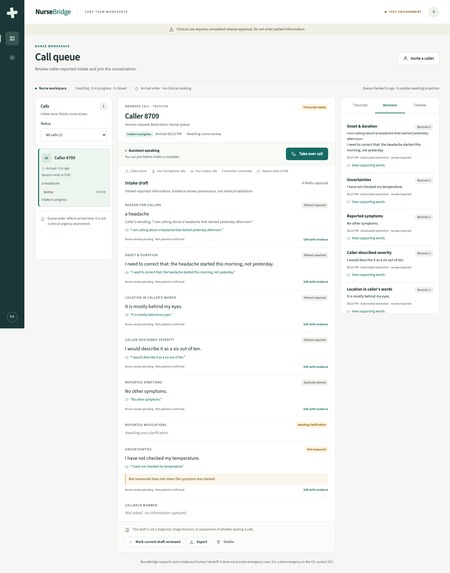Click Edit with evidence for Caller described severity
Image resolution: width=450 pixels, height=573 pixels.
[315, 367]
